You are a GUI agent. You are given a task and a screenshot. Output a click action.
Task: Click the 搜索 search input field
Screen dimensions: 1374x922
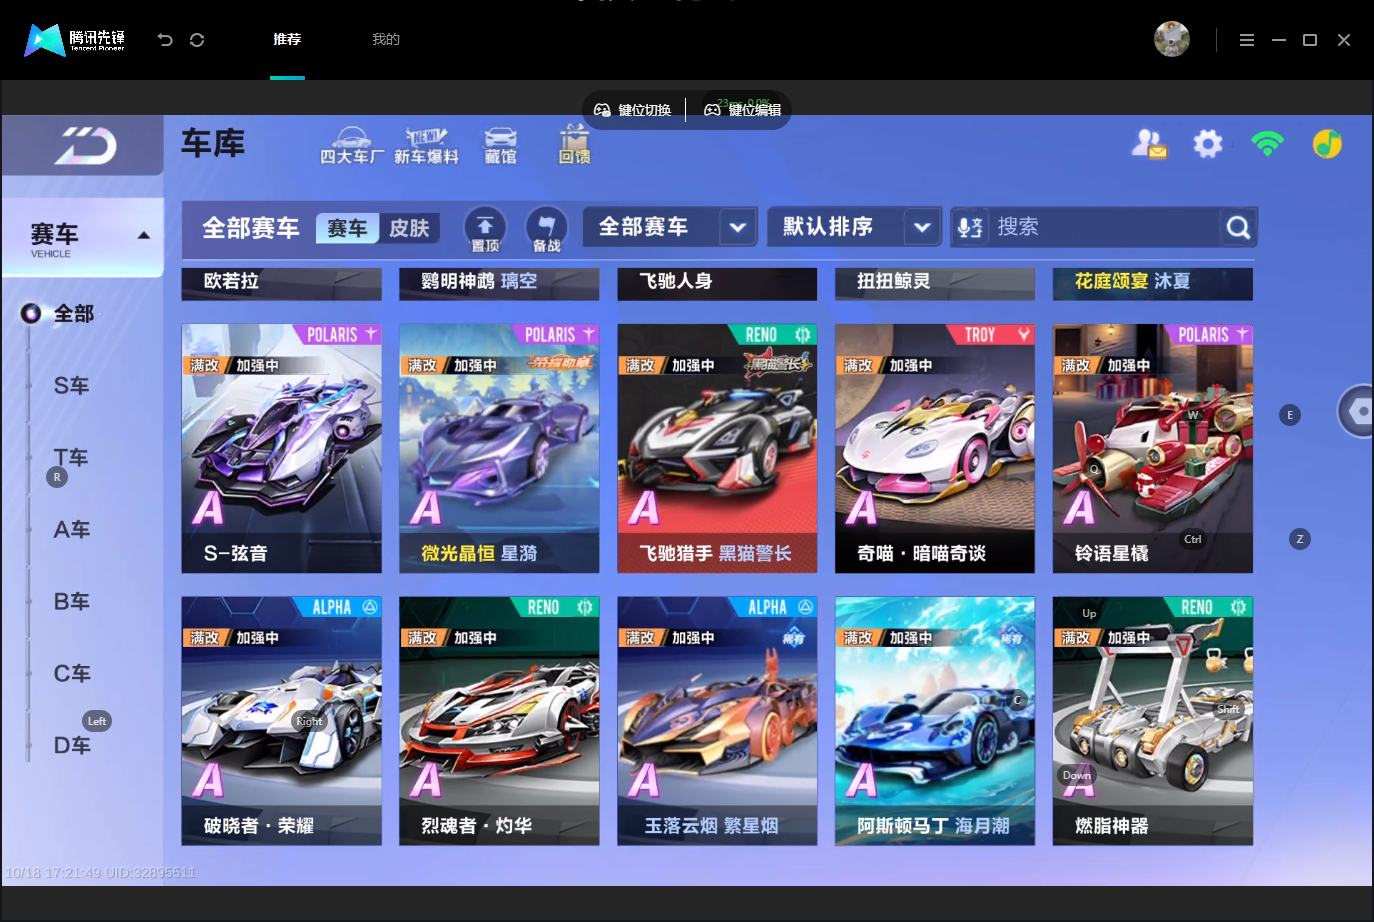pos(1104,227)
